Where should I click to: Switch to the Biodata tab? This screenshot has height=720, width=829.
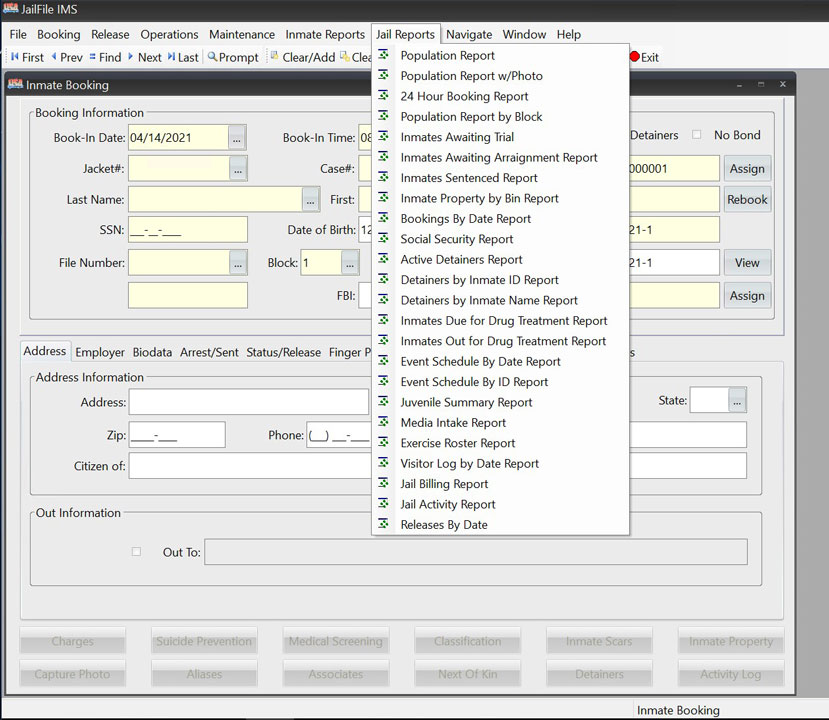152,352
